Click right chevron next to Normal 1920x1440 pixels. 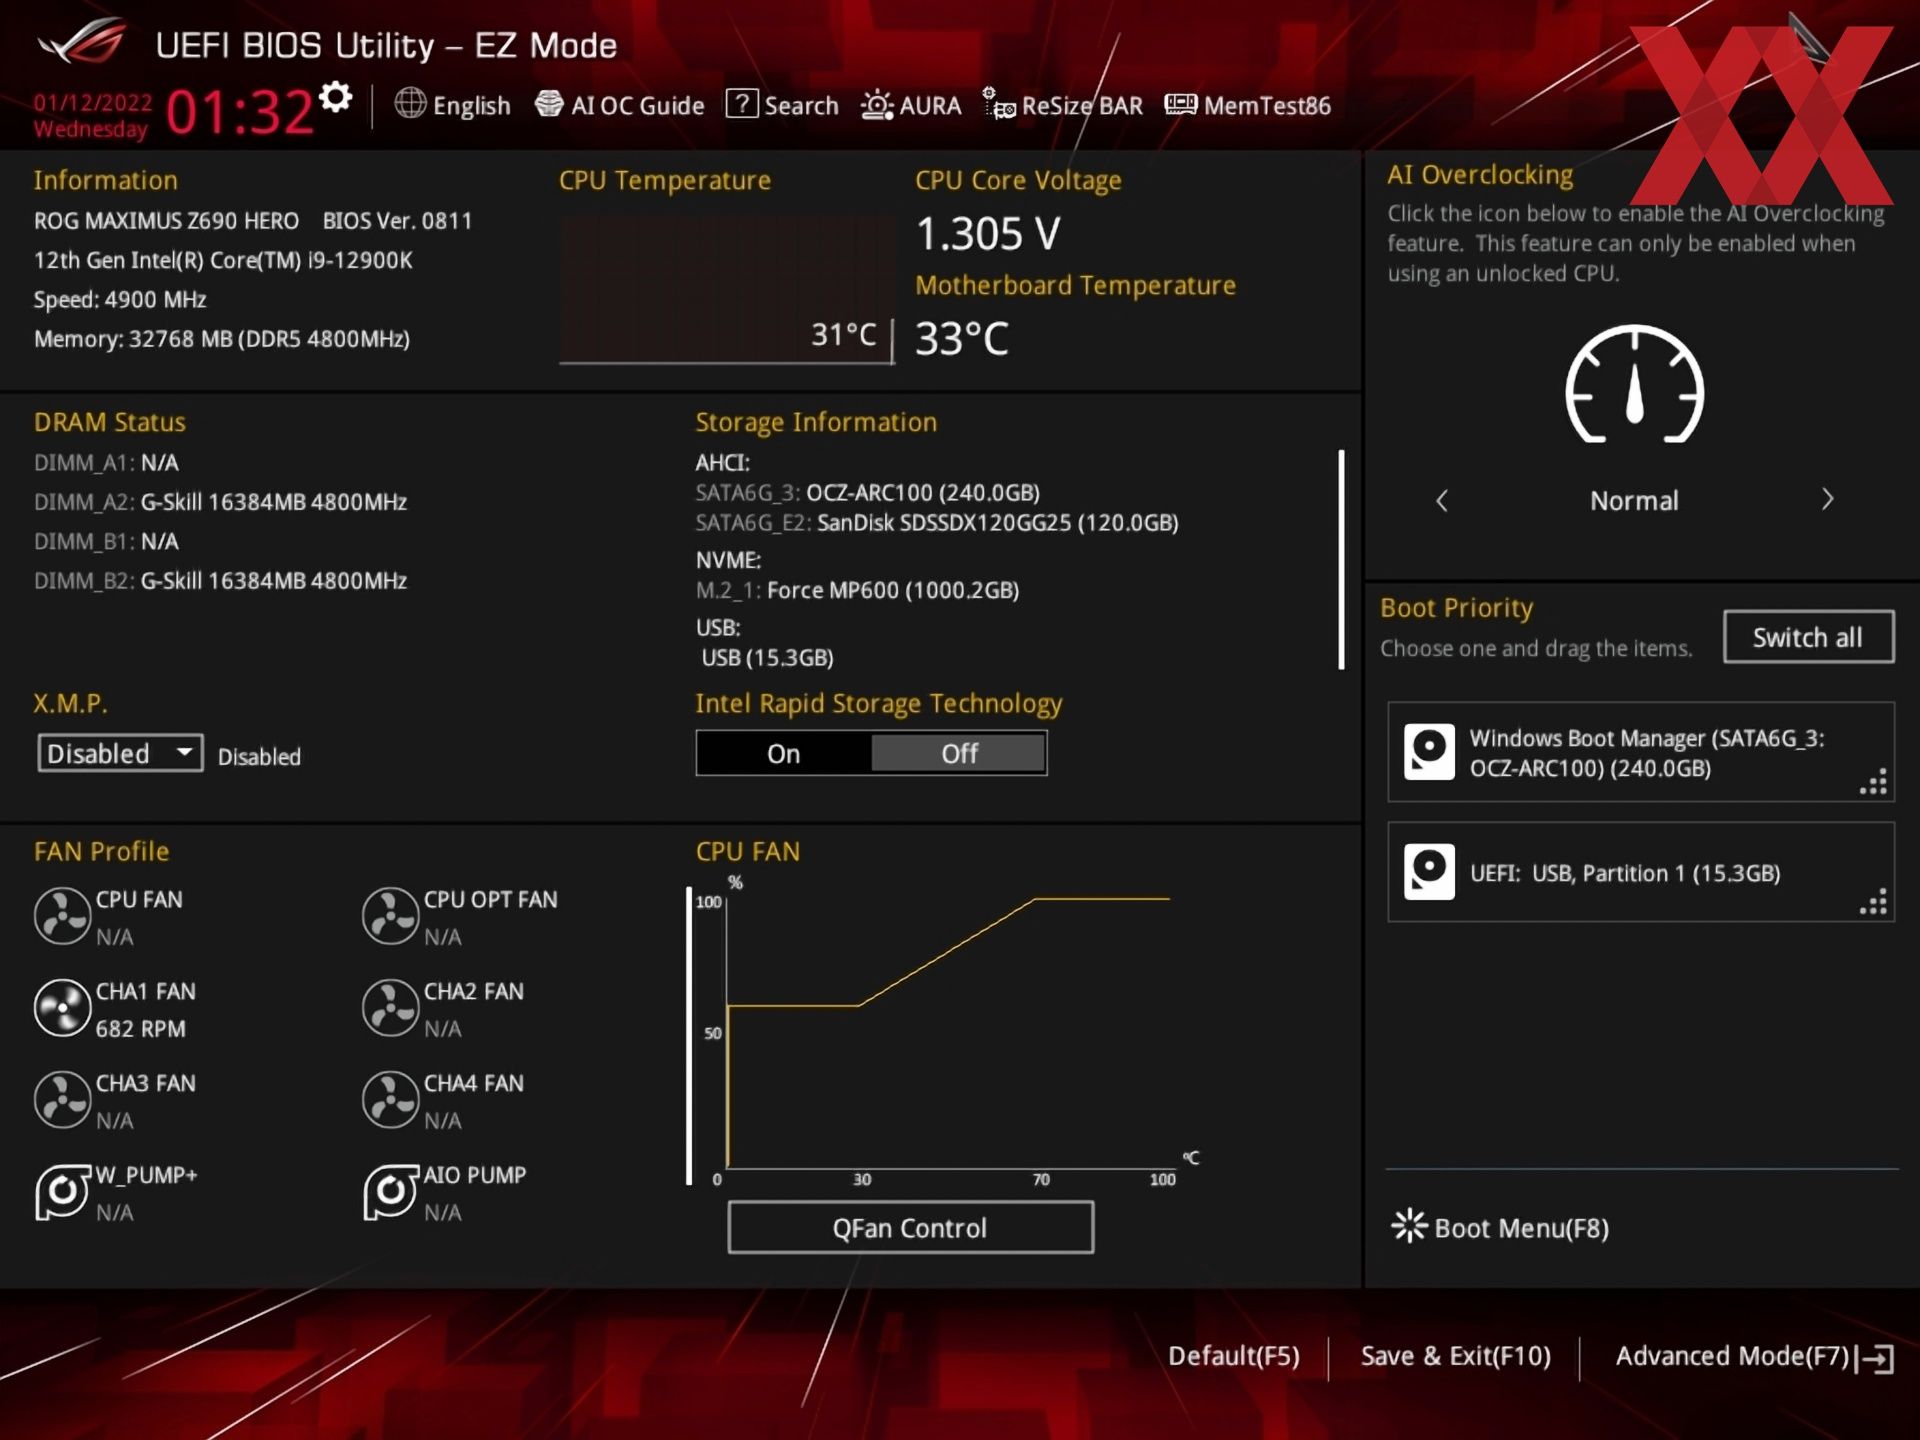[x=1827, y=499]
